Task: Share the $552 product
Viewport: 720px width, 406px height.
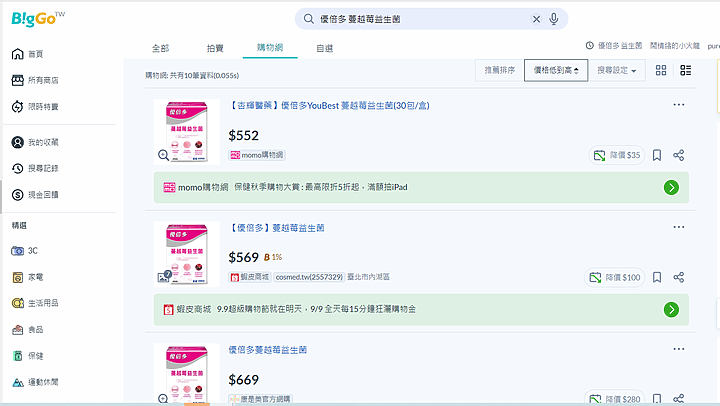Action: [679, 155]
